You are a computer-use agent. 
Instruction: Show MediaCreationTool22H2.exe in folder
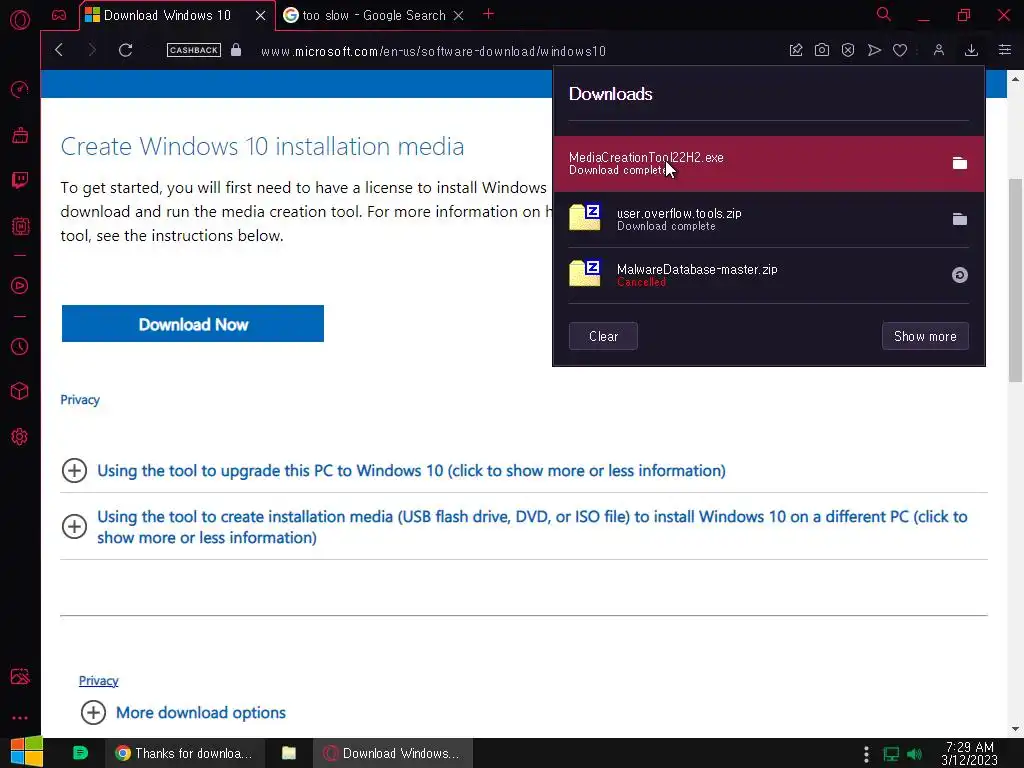[959, 163]
